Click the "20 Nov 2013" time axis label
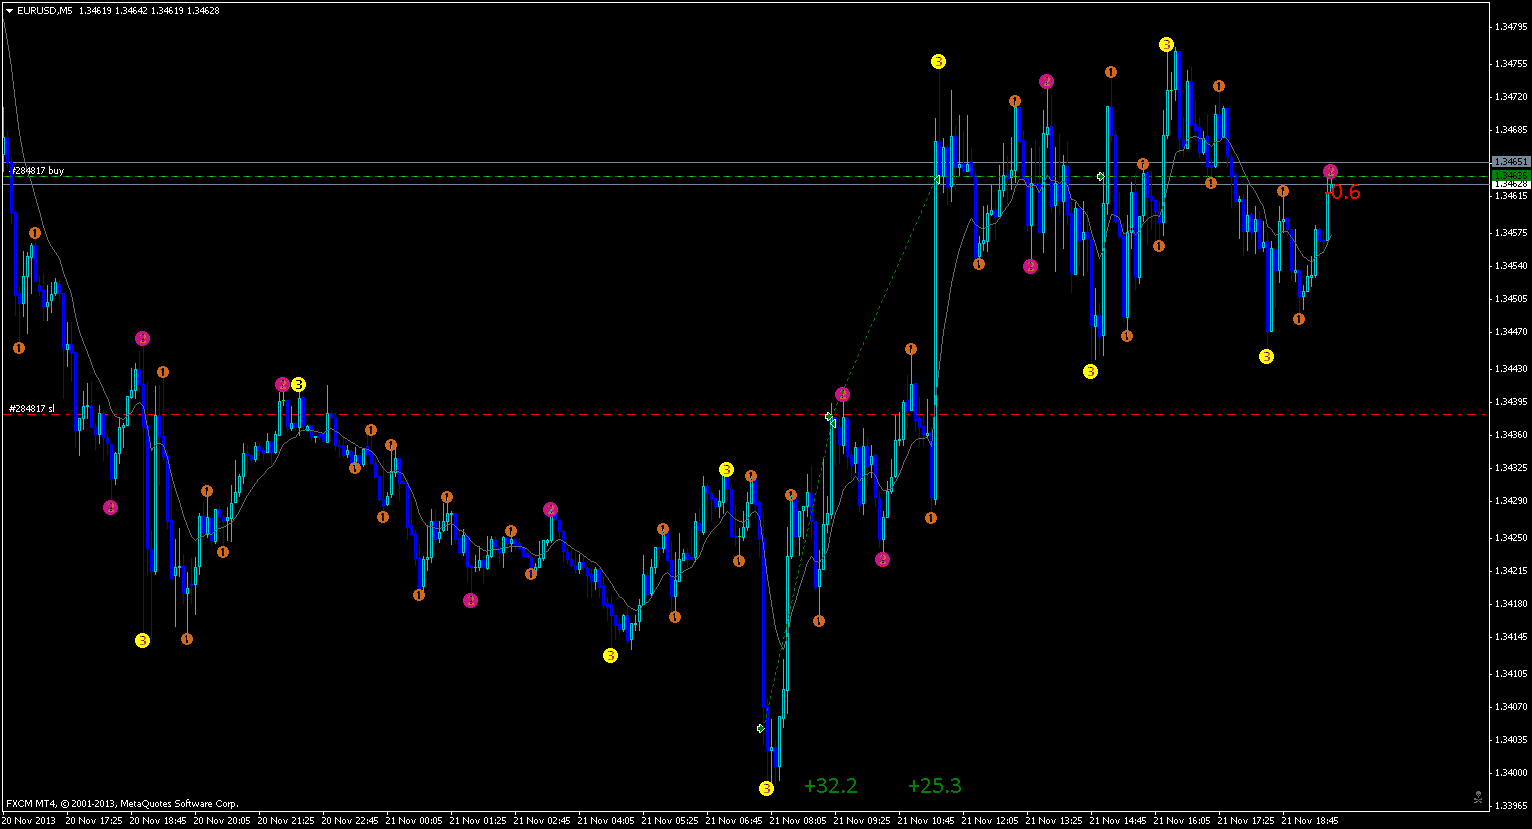Image resolution: width=1532 pixels, height=829 pixels. 29,821
